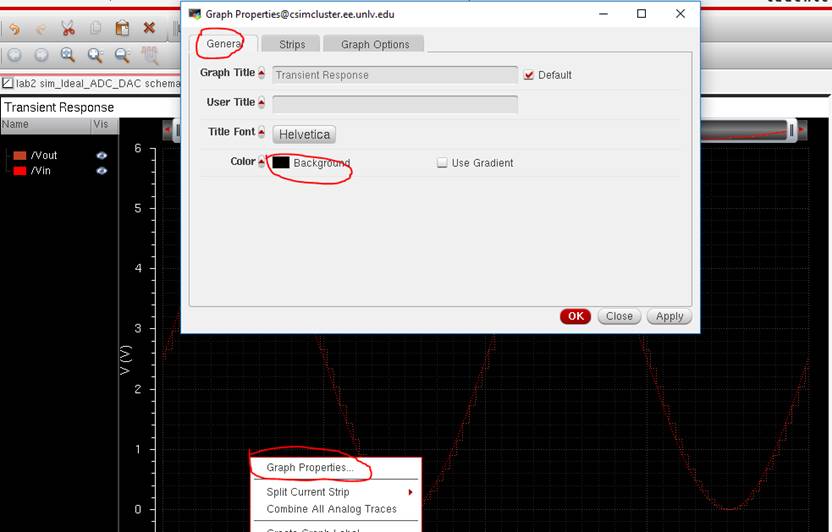832x532 pixels.
Task: Click the Zoom Out magnifier icon
Action: (123, 55)
